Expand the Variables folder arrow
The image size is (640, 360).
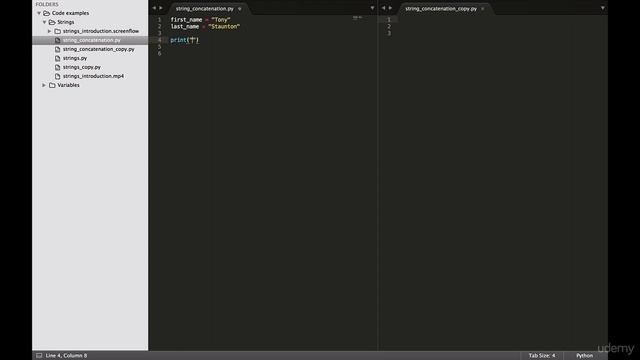(x=44, y=85)
